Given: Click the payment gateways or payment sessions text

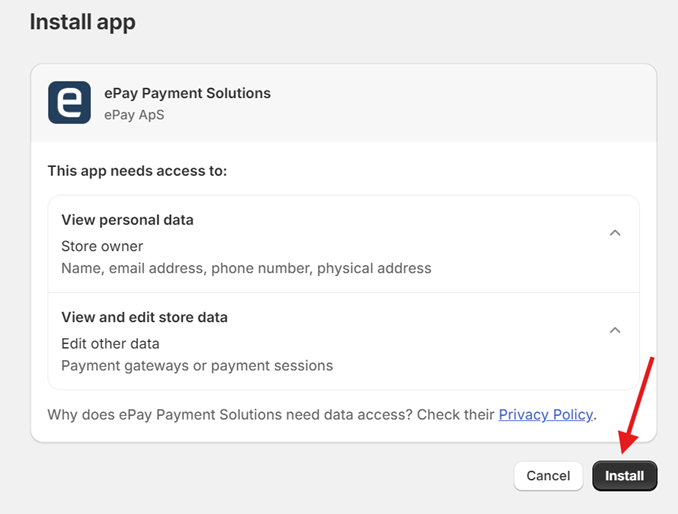Looking at the screenshot, I should (x=197, y=365).
